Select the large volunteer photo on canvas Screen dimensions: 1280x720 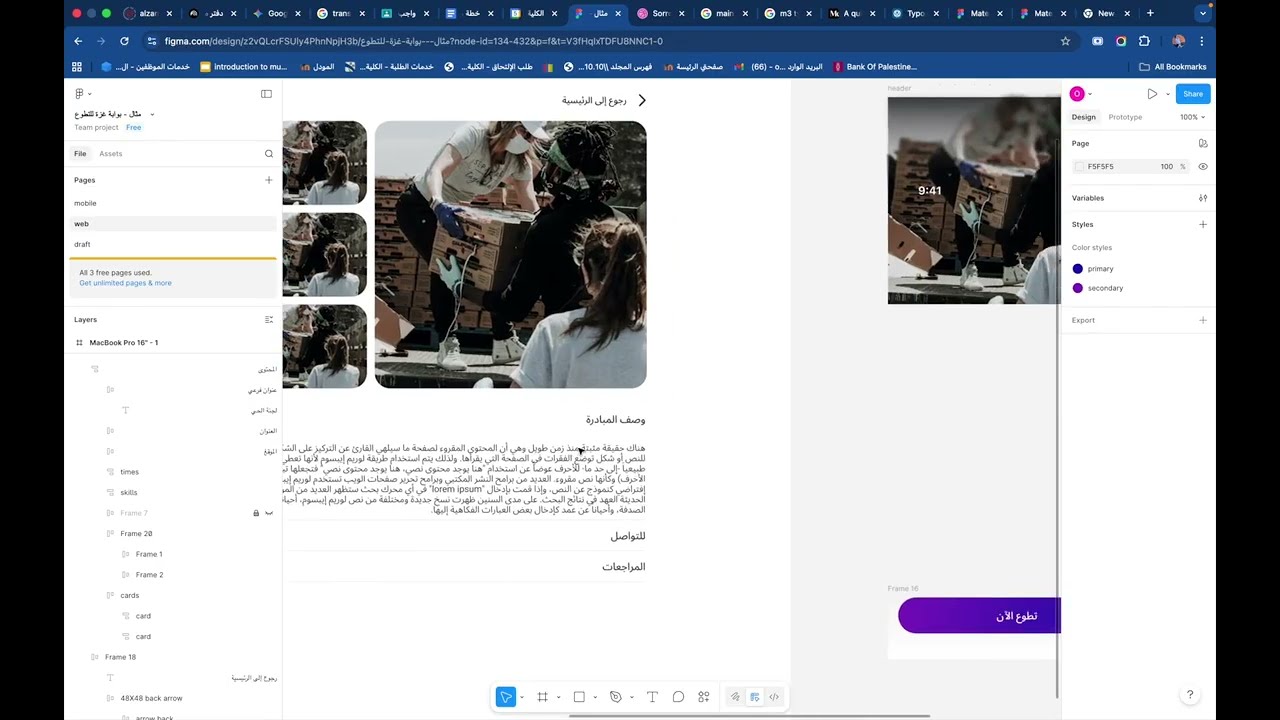click(x=510, y=254)
